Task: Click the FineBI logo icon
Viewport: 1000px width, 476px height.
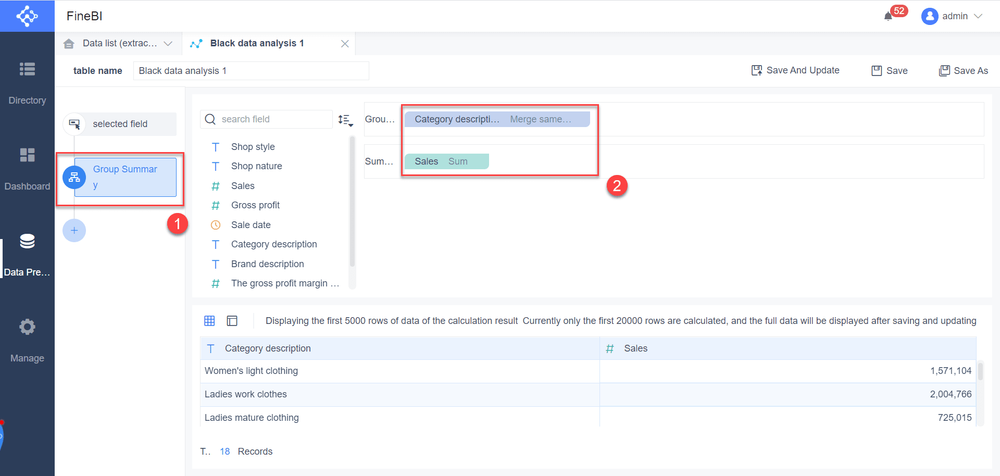Action: (x=27, y=16)
